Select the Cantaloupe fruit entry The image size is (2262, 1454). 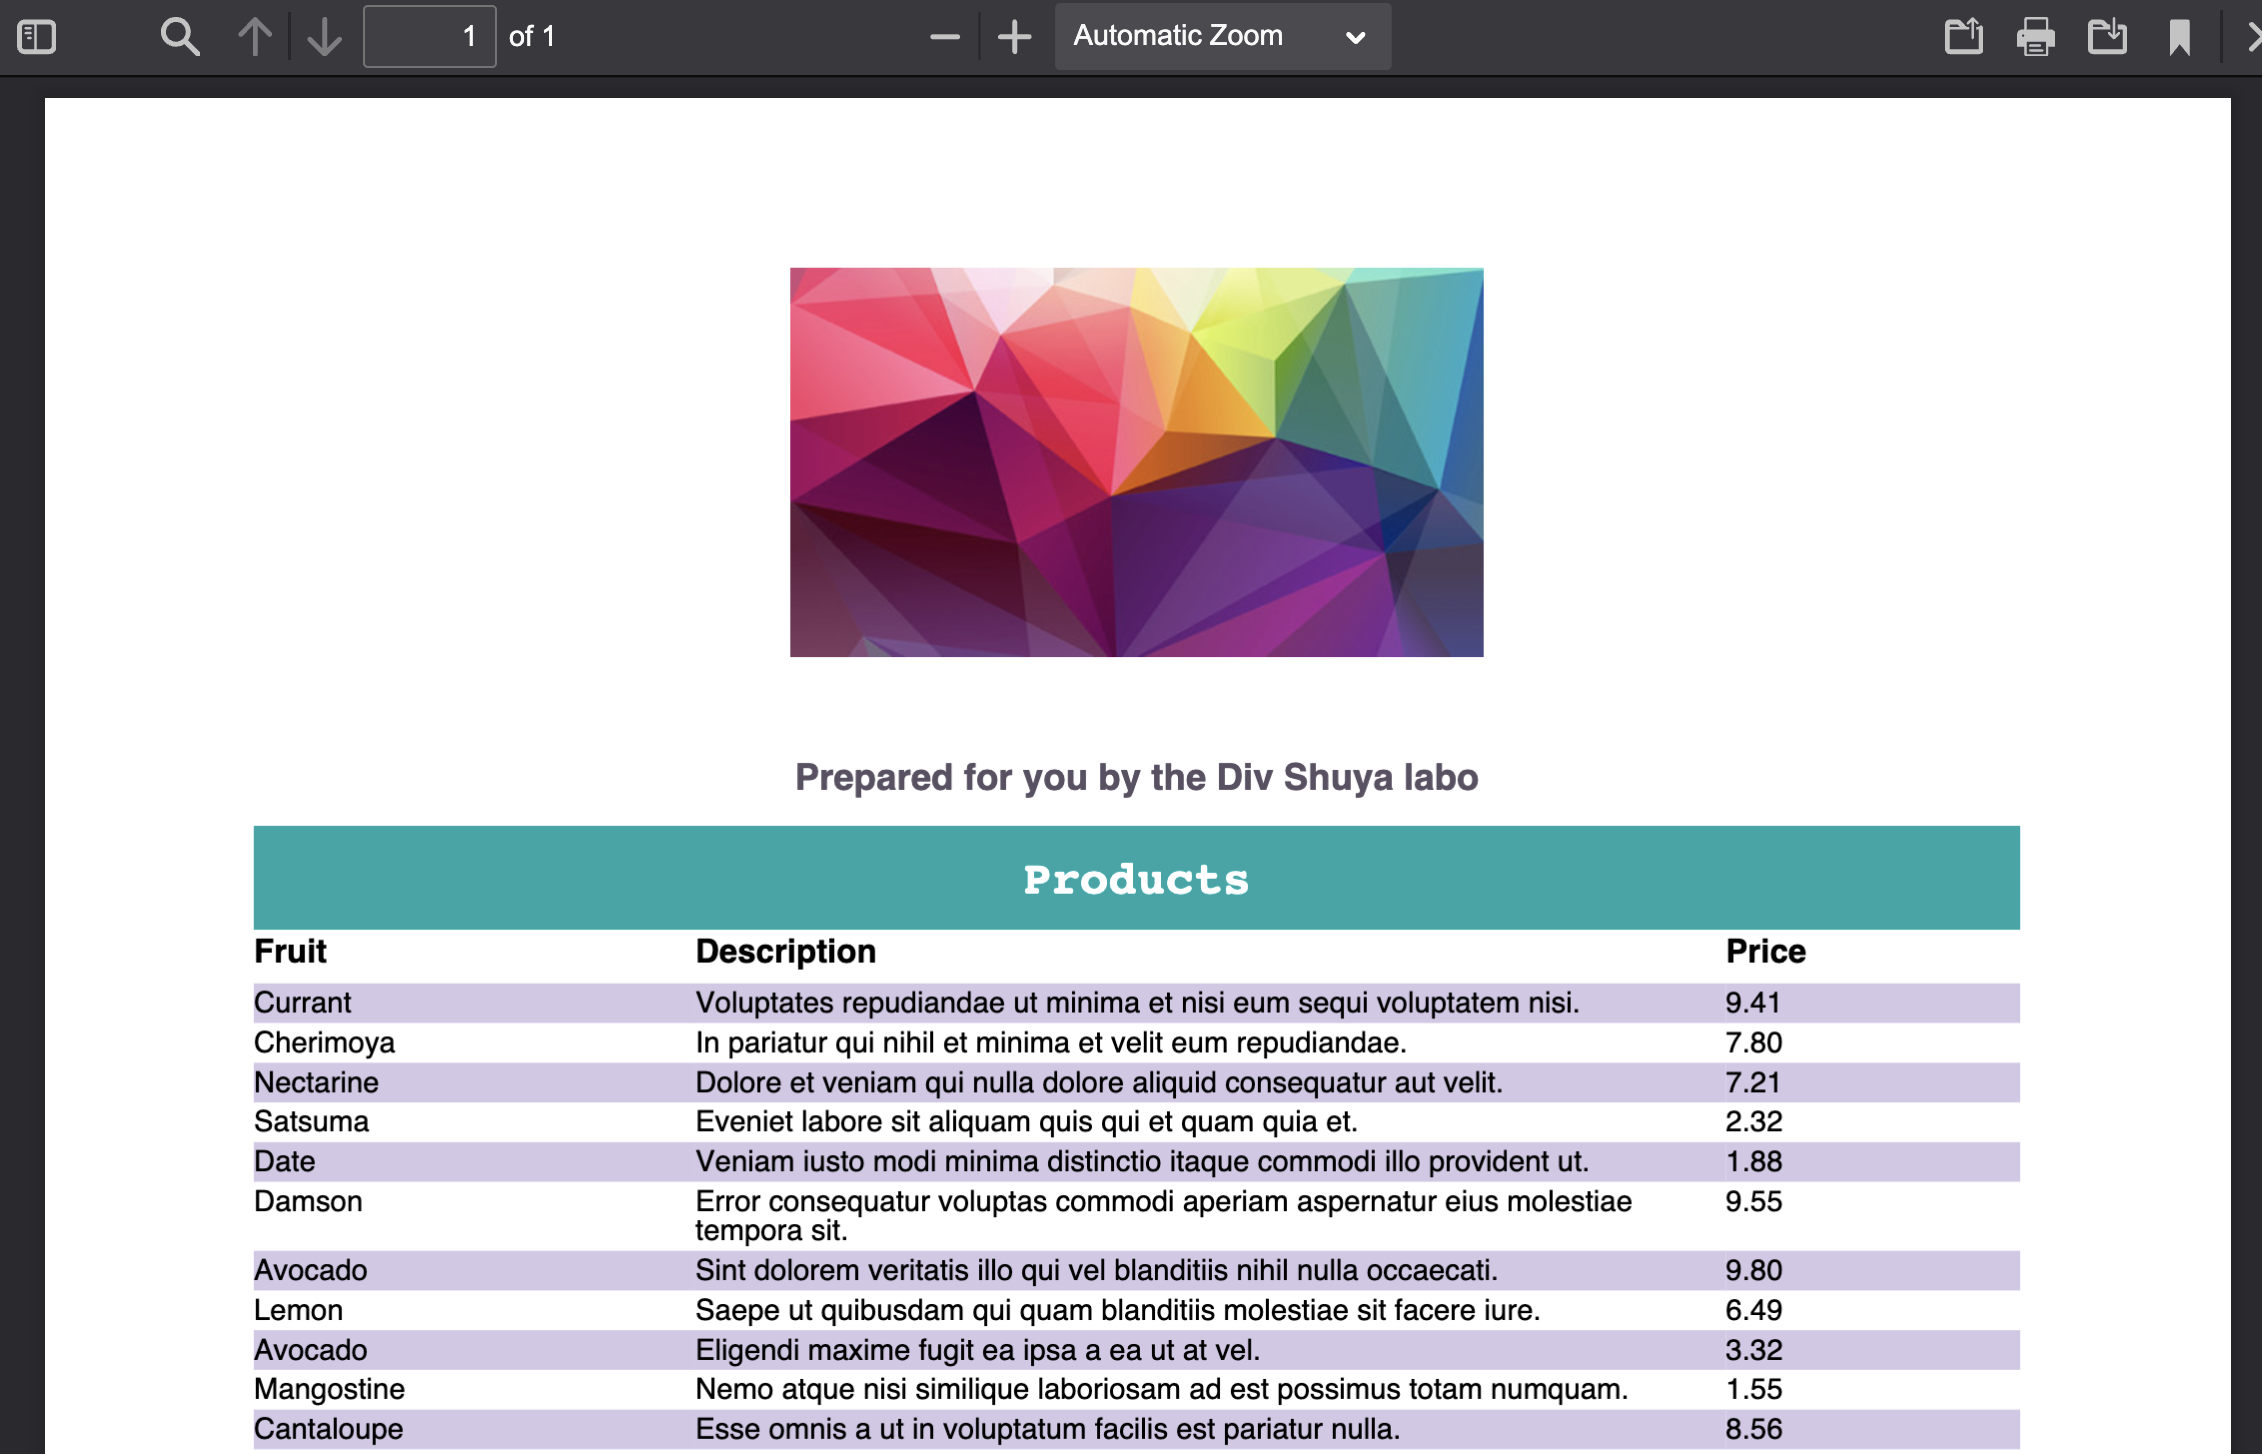tap(330, 1428)
